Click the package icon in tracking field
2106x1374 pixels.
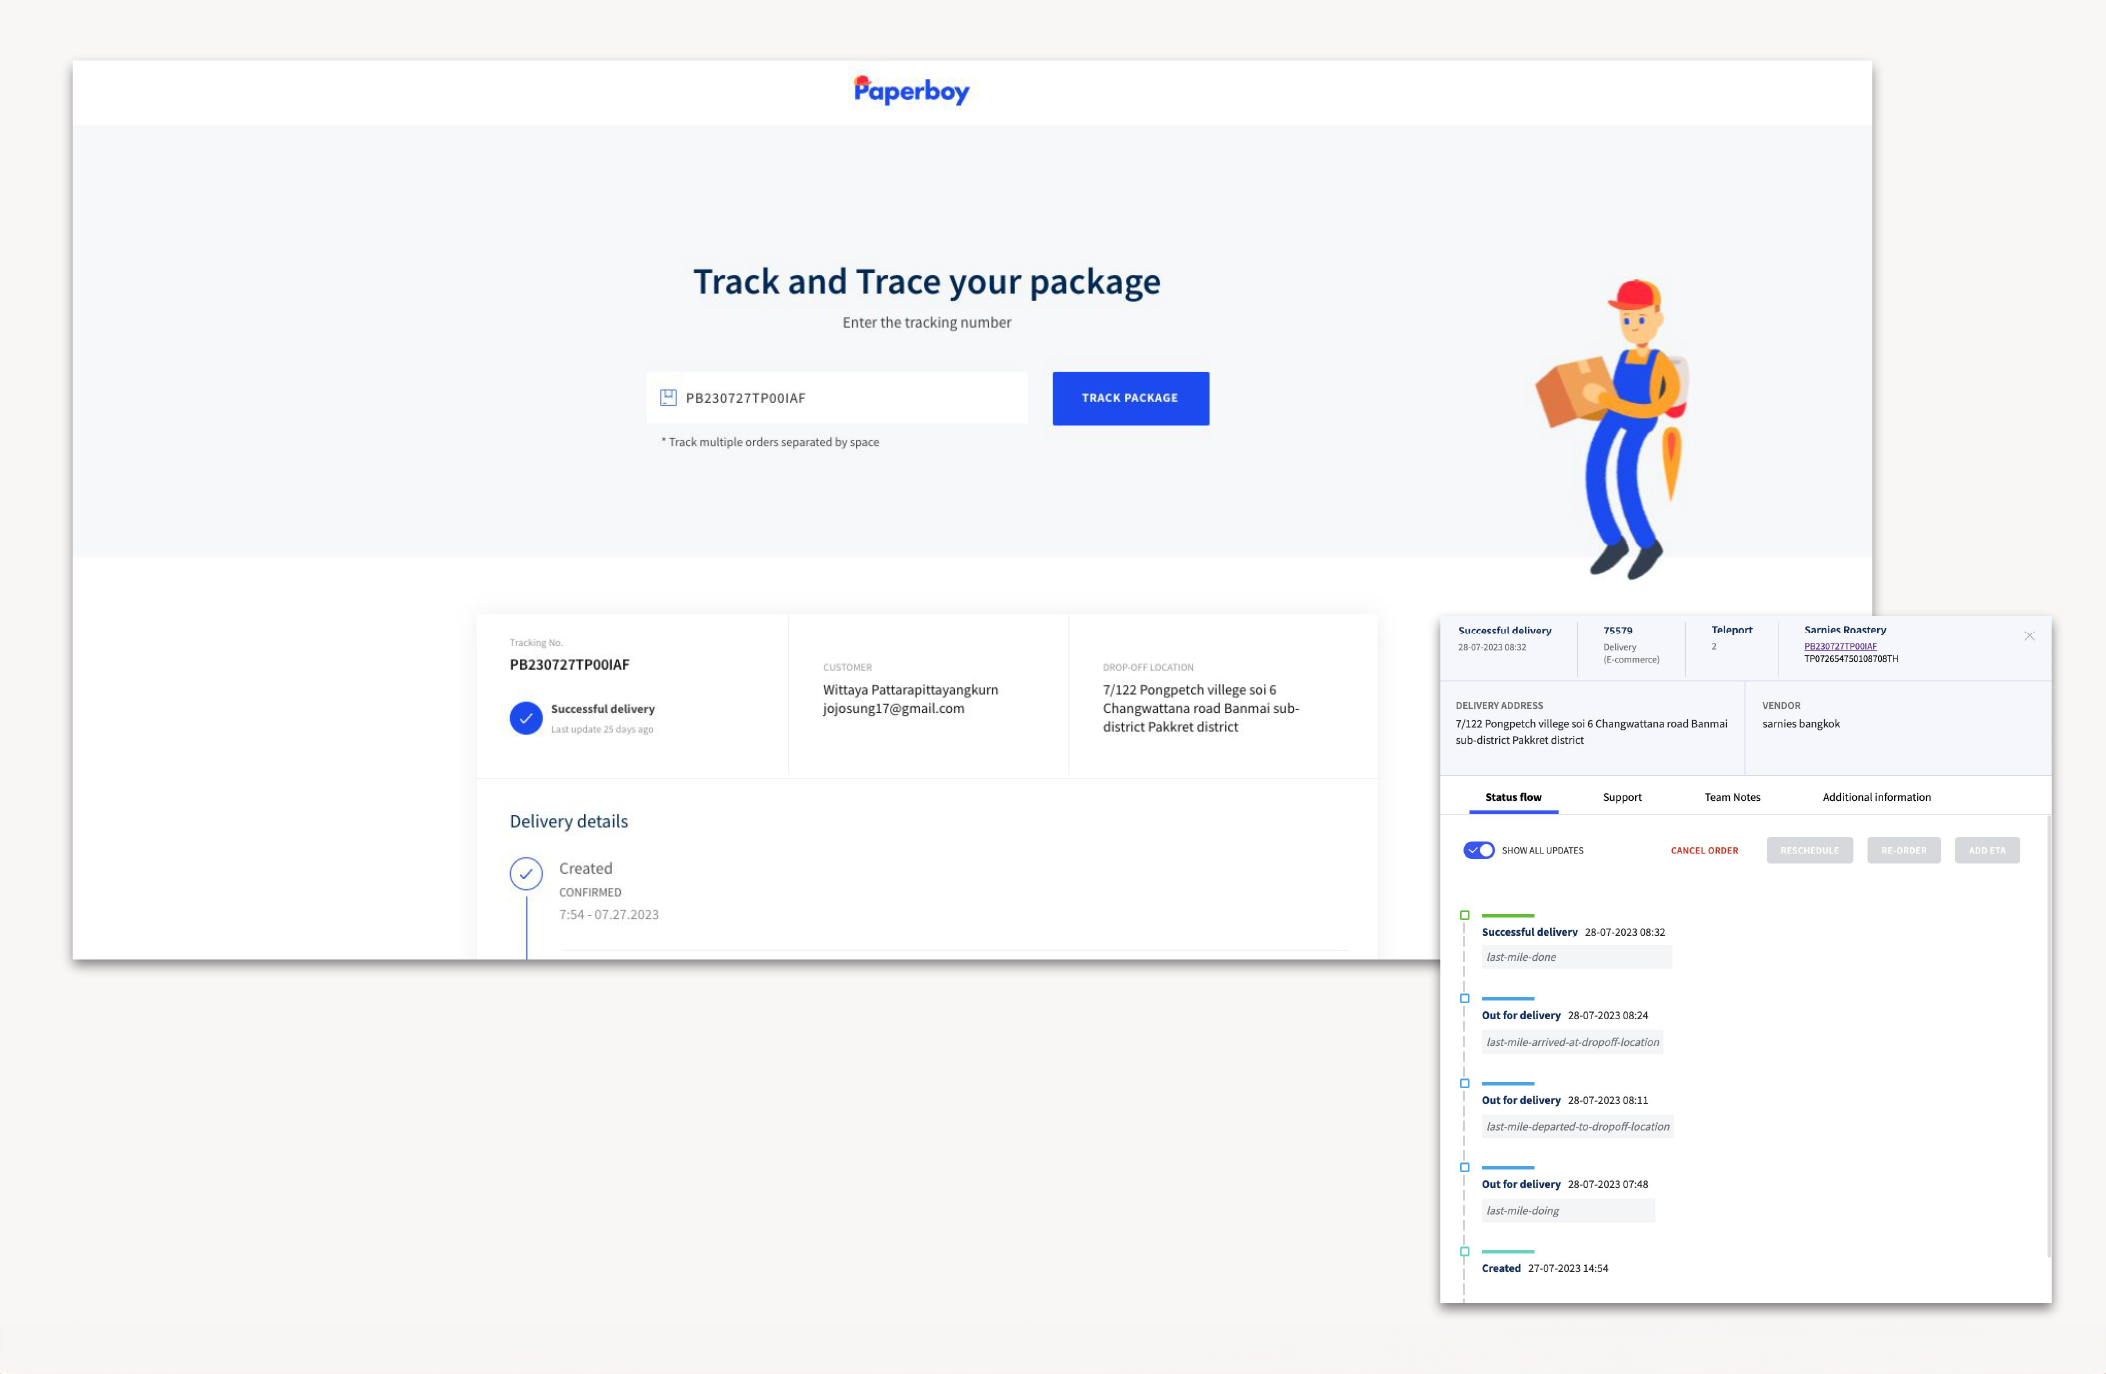point(668,398)
